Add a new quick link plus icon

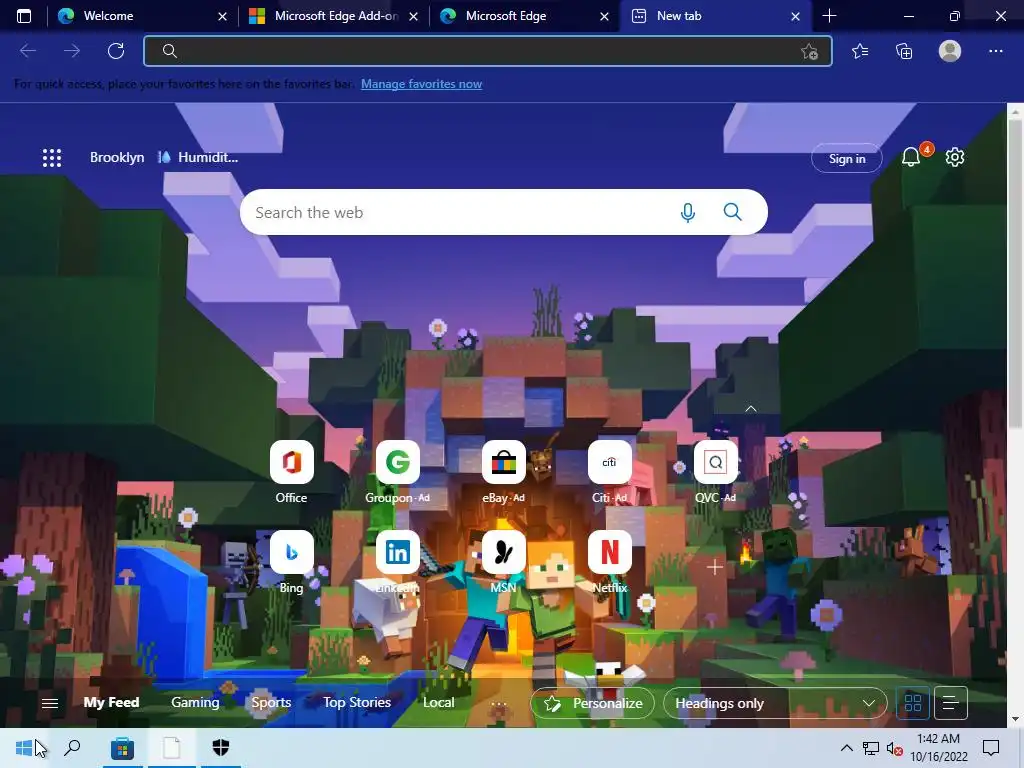(715, 567)
